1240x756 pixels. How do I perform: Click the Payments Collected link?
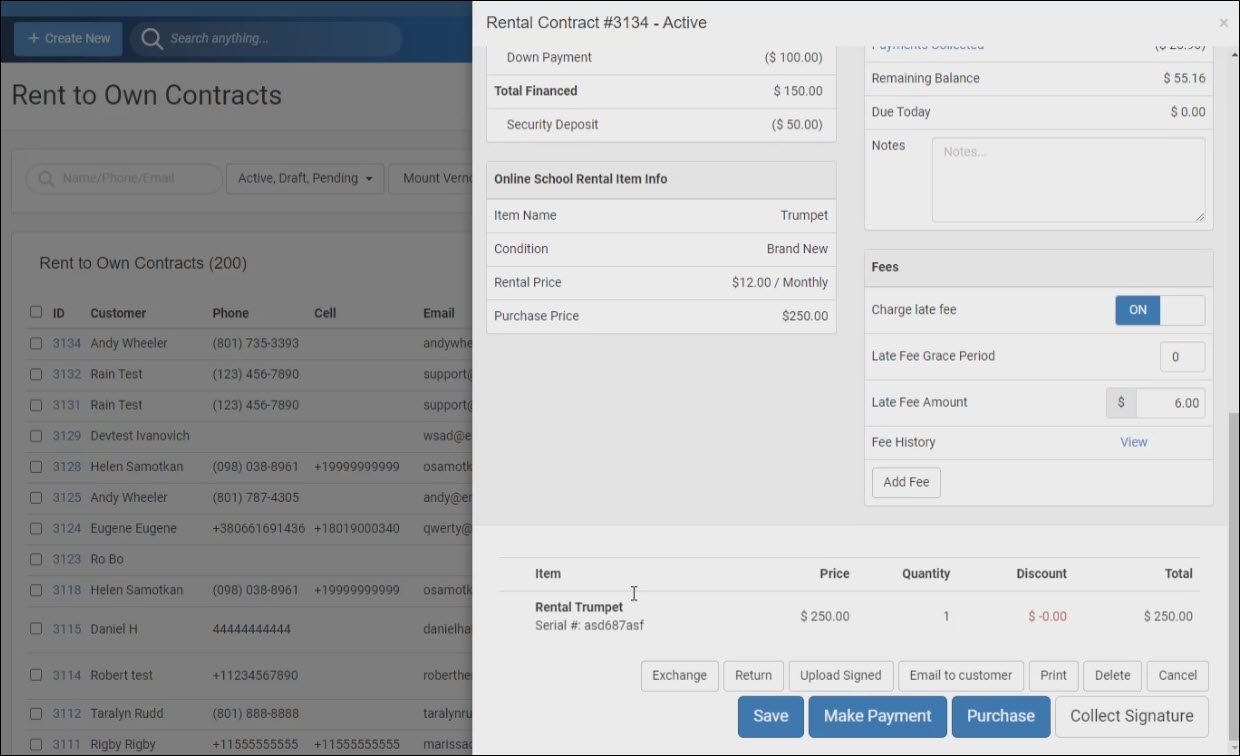pyautogui.click(x=928, y=46)
